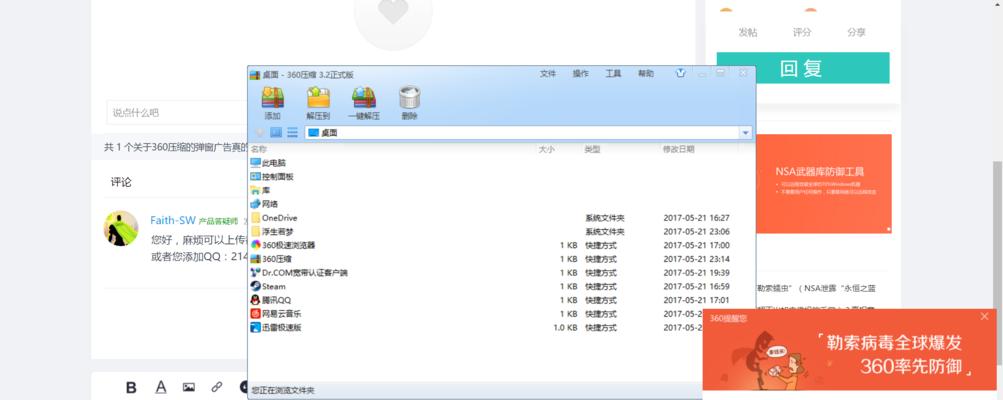
Task: Close the 360提醒您 popup ad
Action: point(984,316)
